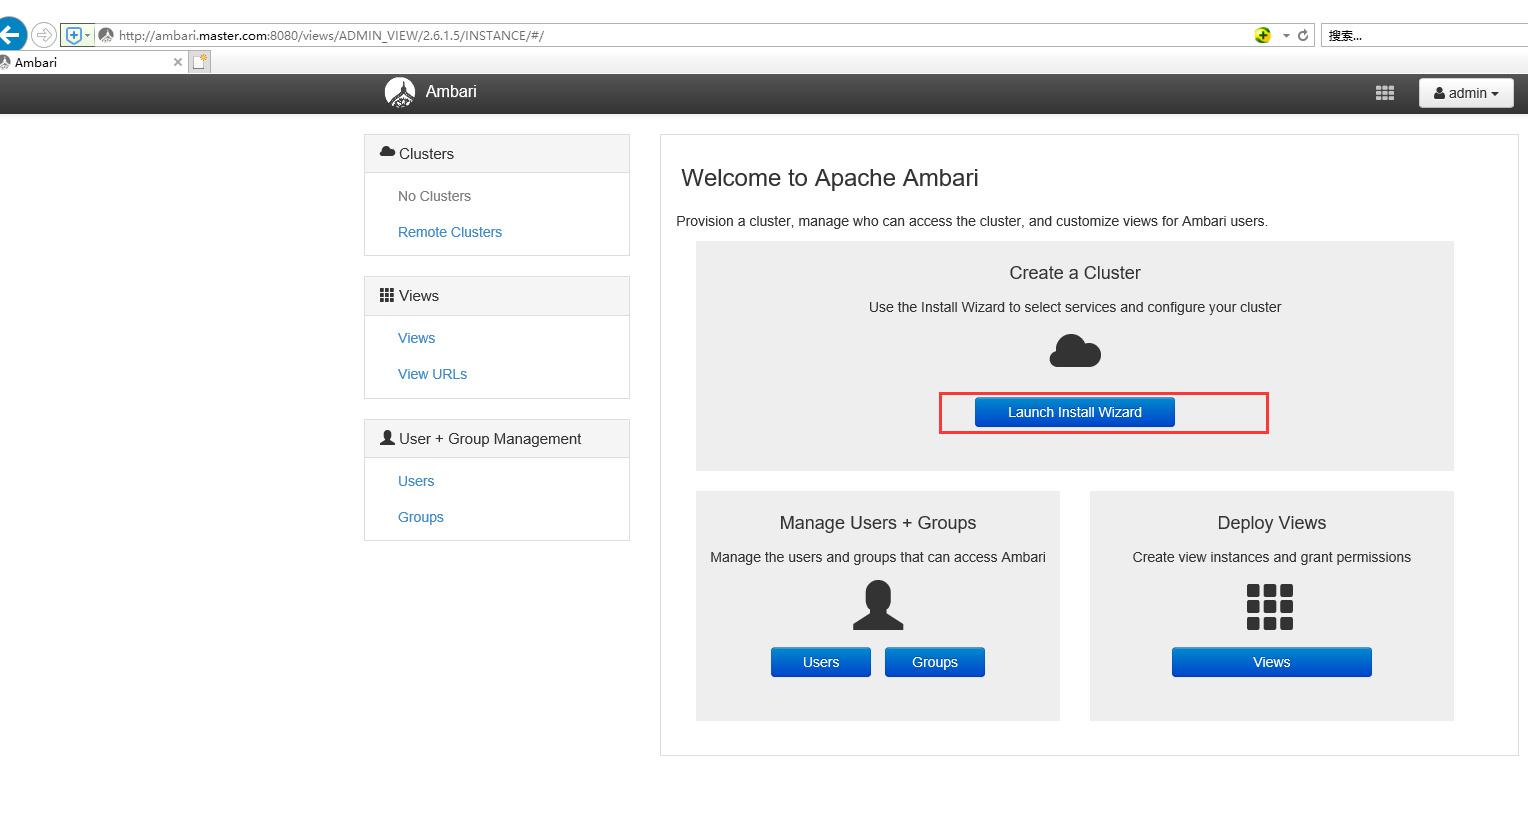Click the No Clusters text
This screenshot has height=820, width=1528.
434,196
